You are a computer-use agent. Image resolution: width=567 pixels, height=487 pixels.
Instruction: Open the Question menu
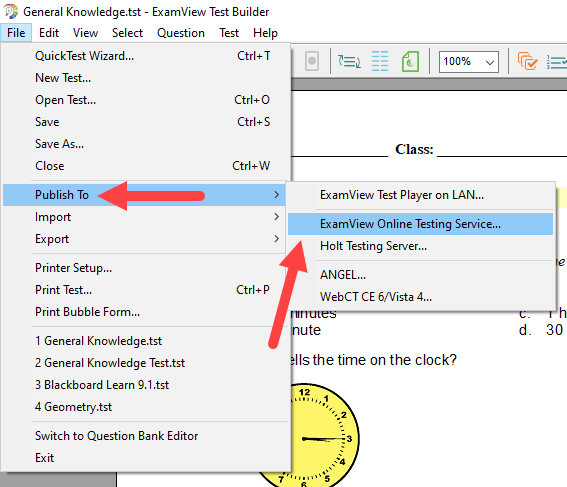point(181,33)
